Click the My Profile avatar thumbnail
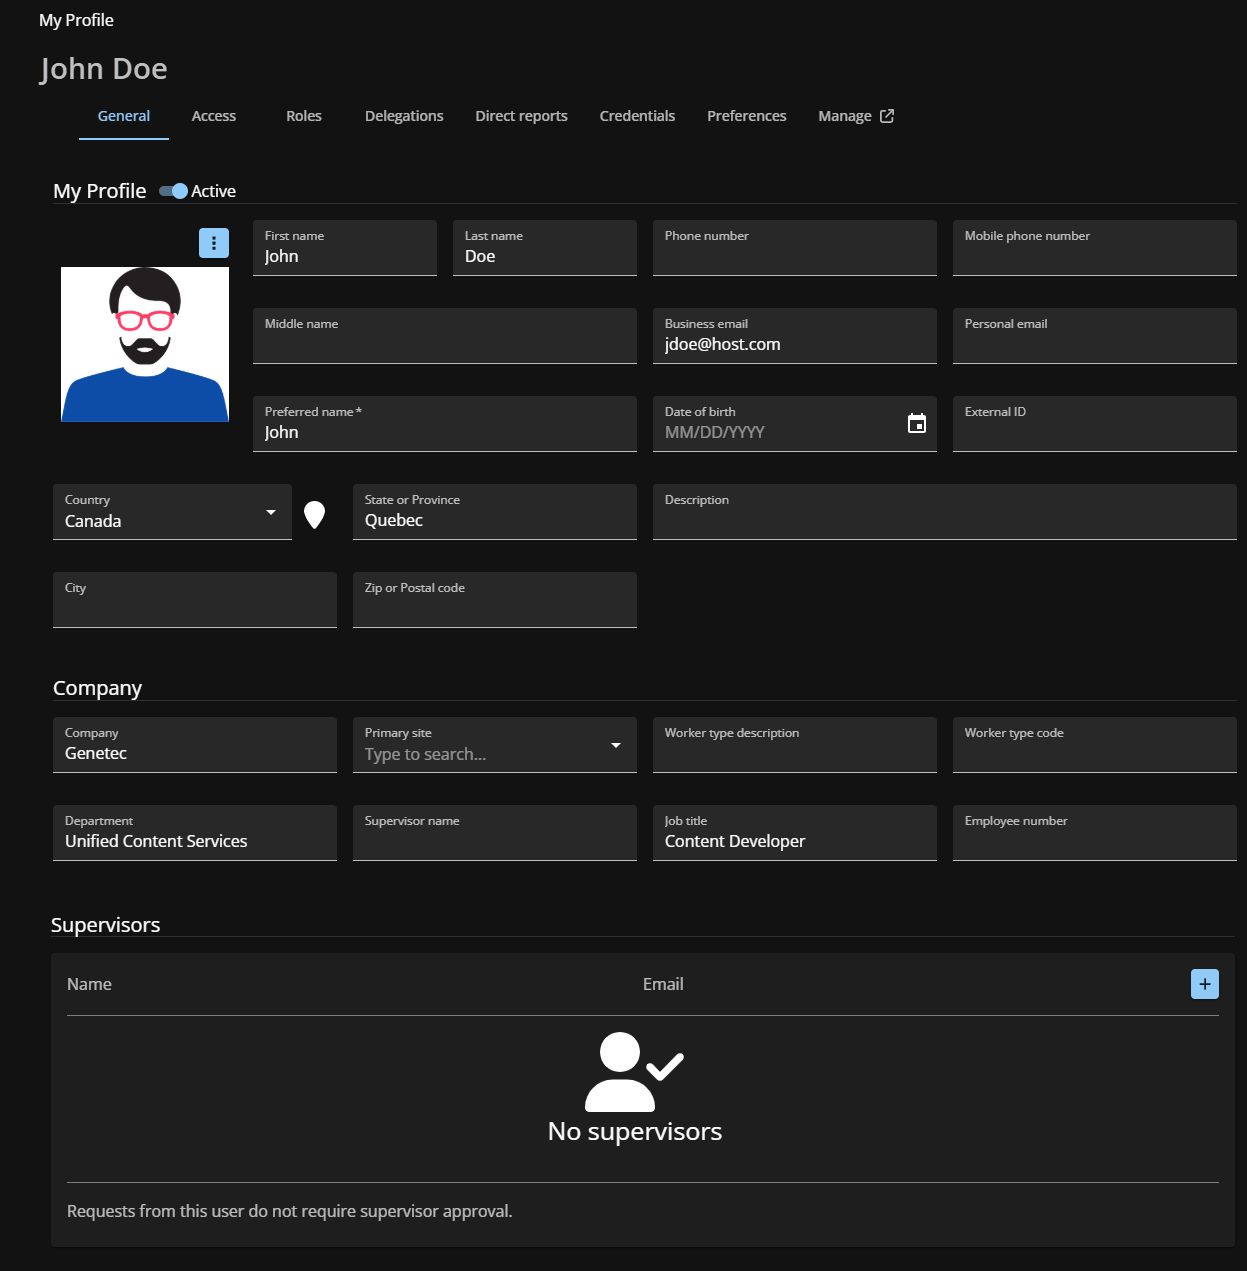Image resolution: width=1247 pixels, height=1271 pixels. 144,344
